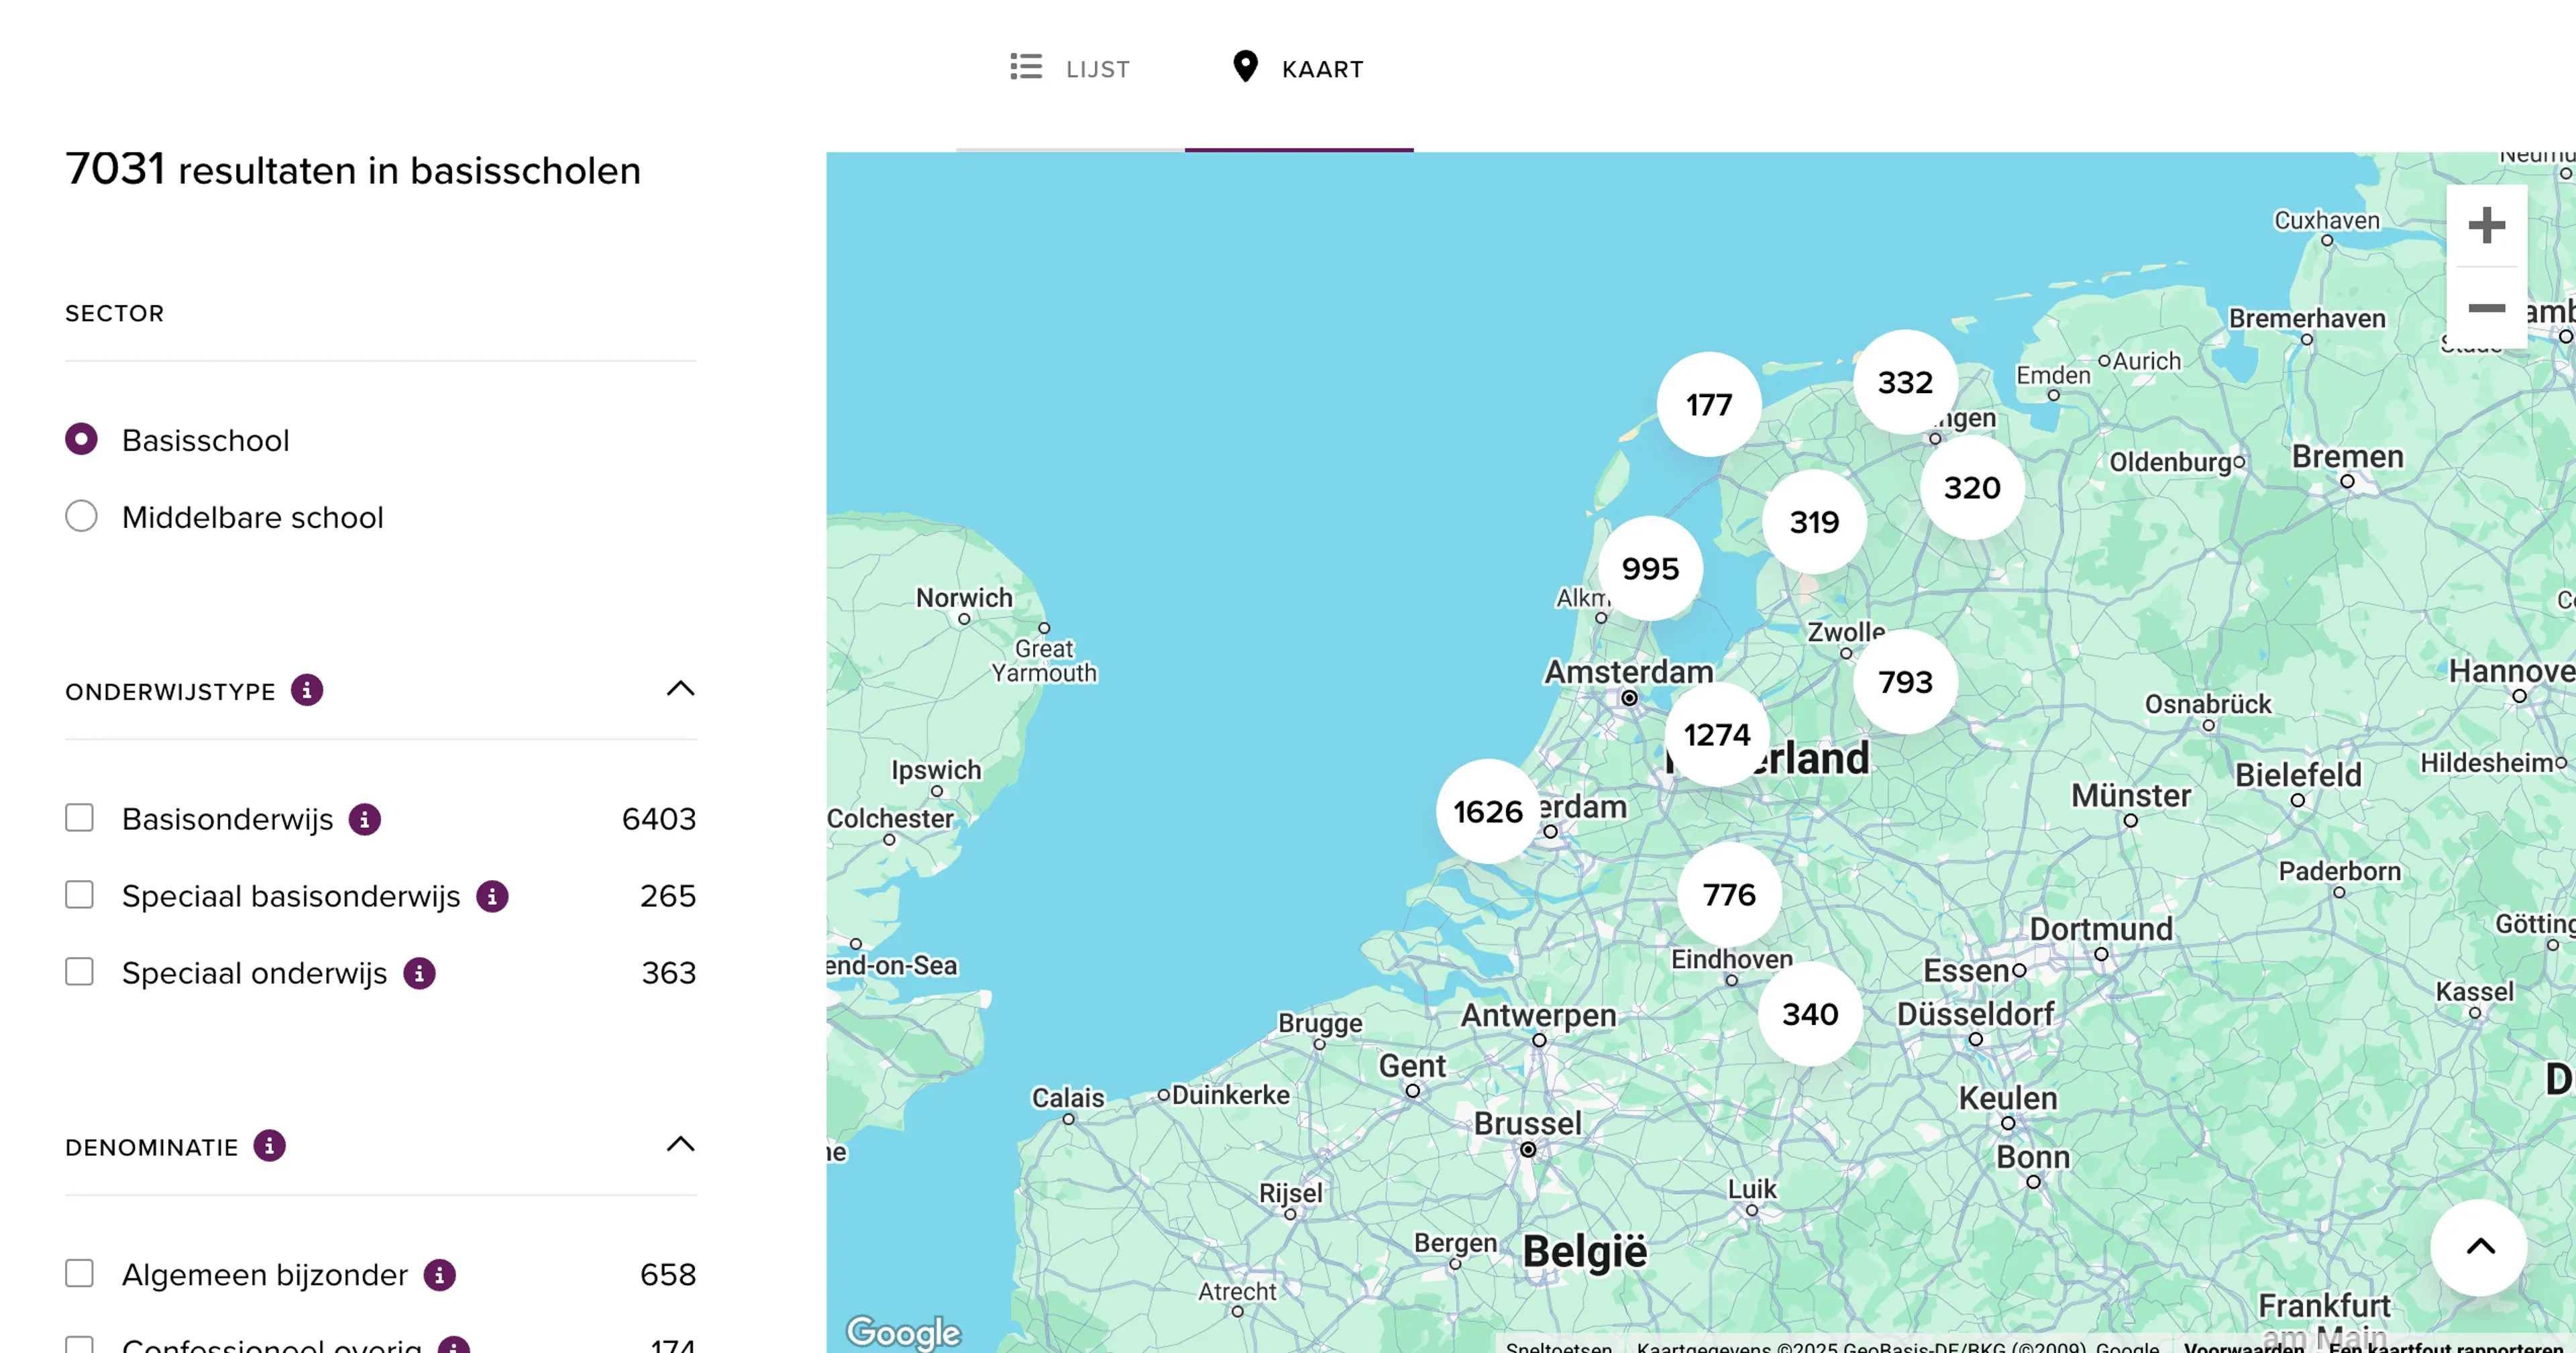Collapse the Onderwijstype filter section
This screenshot has width=2576, height=1353.
click(680, 689)
